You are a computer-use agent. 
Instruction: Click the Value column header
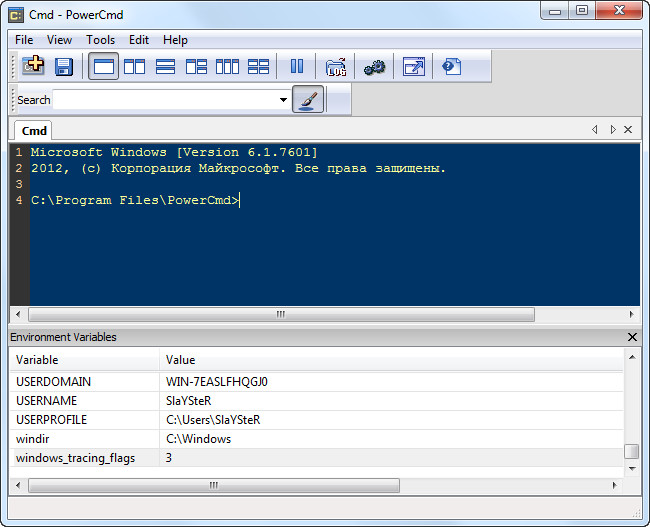pyautogui.click(x=180, y=360)
